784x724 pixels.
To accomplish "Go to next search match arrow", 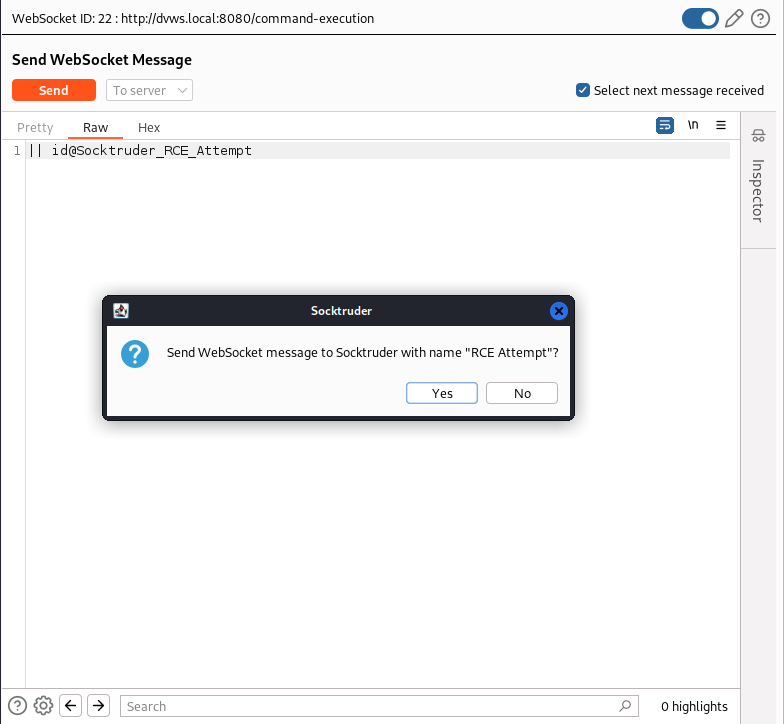I will point(98,706).
